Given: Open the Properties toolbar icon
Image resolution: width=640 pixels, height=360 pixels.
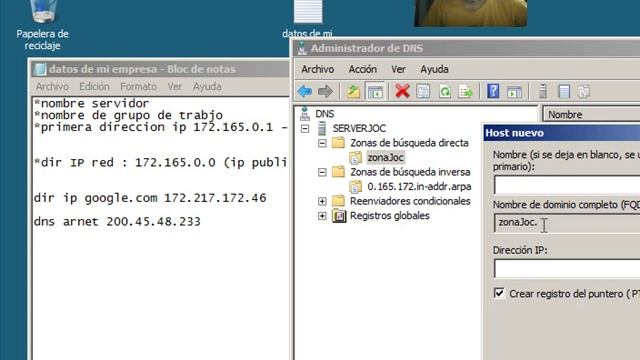Looking at the screenshot, I should pyautogui.click(x=423, y=91).
